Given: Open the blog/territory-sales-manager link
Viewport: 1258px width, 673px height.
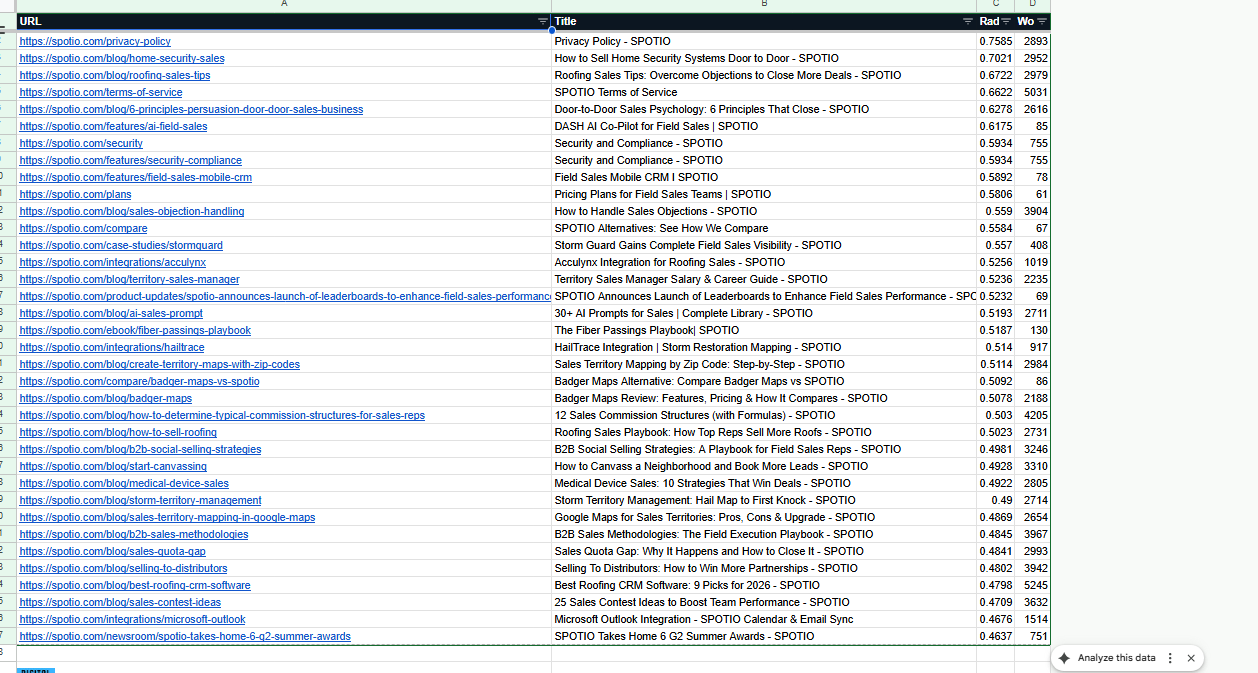Looking at the screenshot, I should (129, 279).
